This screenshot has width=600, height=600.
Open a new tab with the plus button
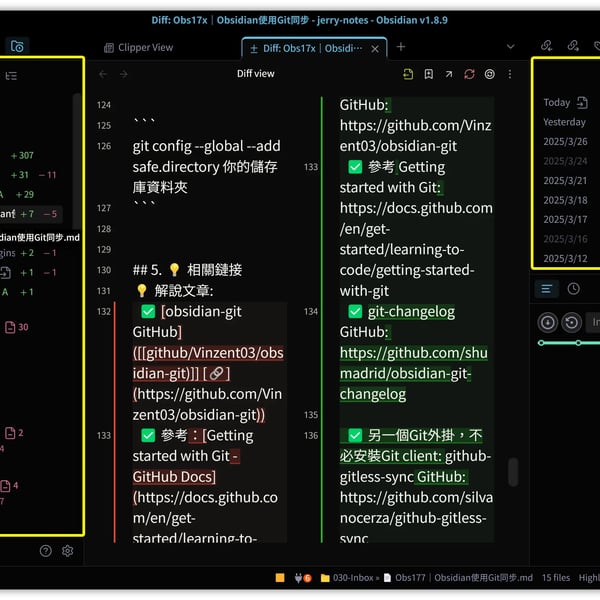coord(401,47)
